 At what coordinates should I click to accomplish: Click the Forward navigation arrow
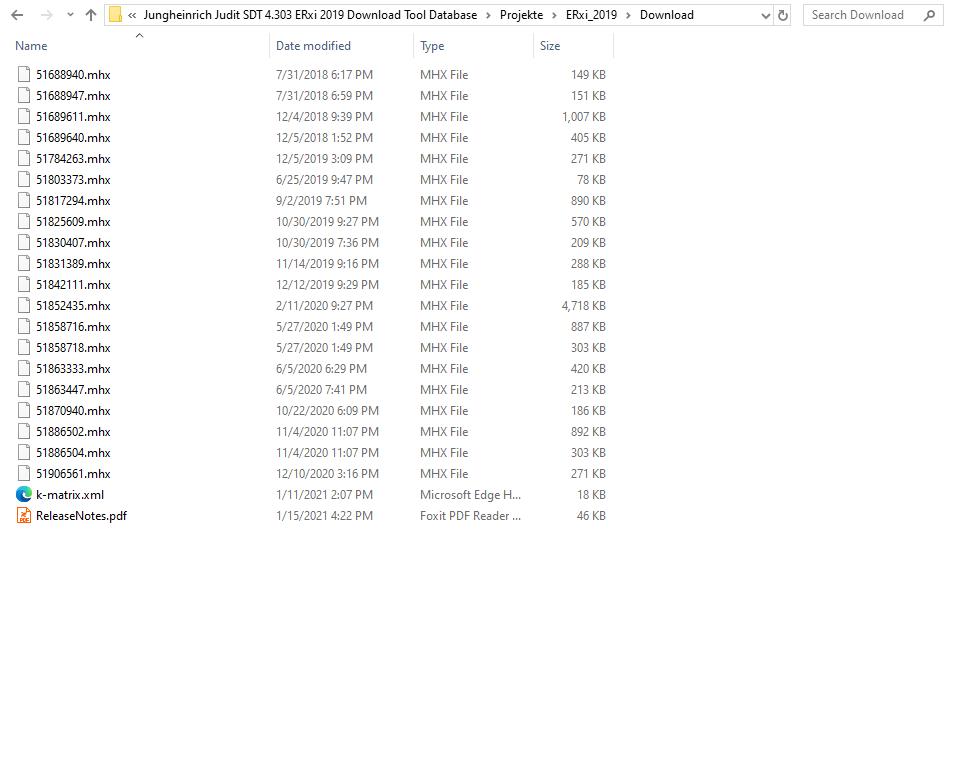46,15
